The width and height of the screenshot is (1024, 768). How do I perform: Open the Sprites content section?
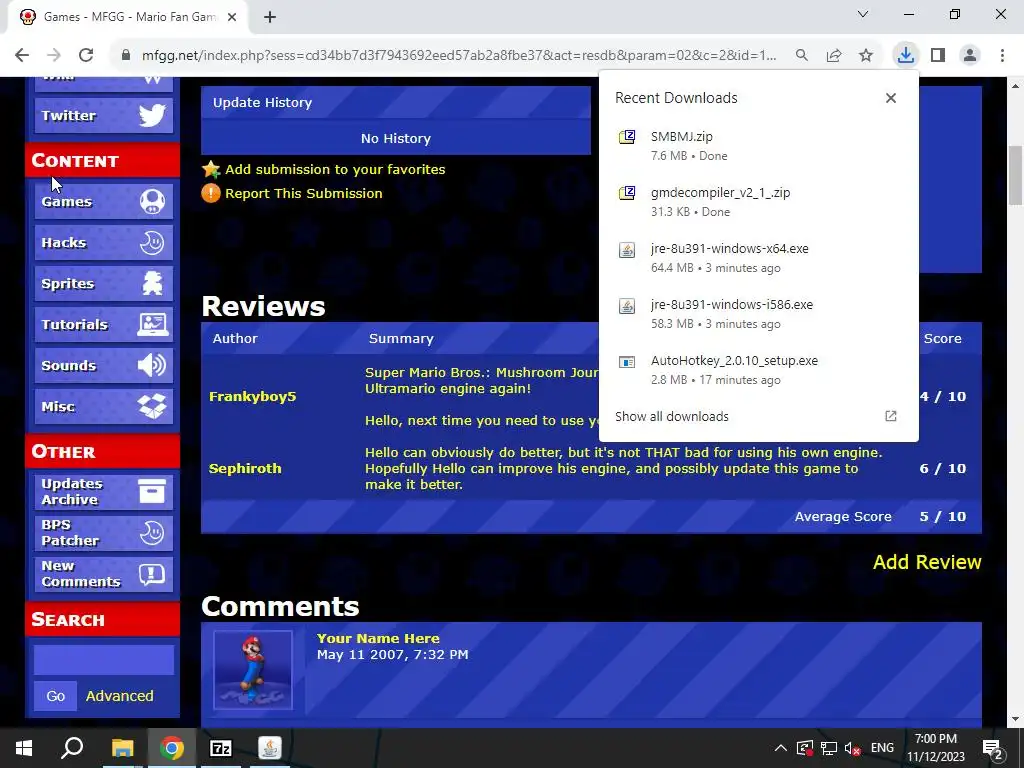103,283
